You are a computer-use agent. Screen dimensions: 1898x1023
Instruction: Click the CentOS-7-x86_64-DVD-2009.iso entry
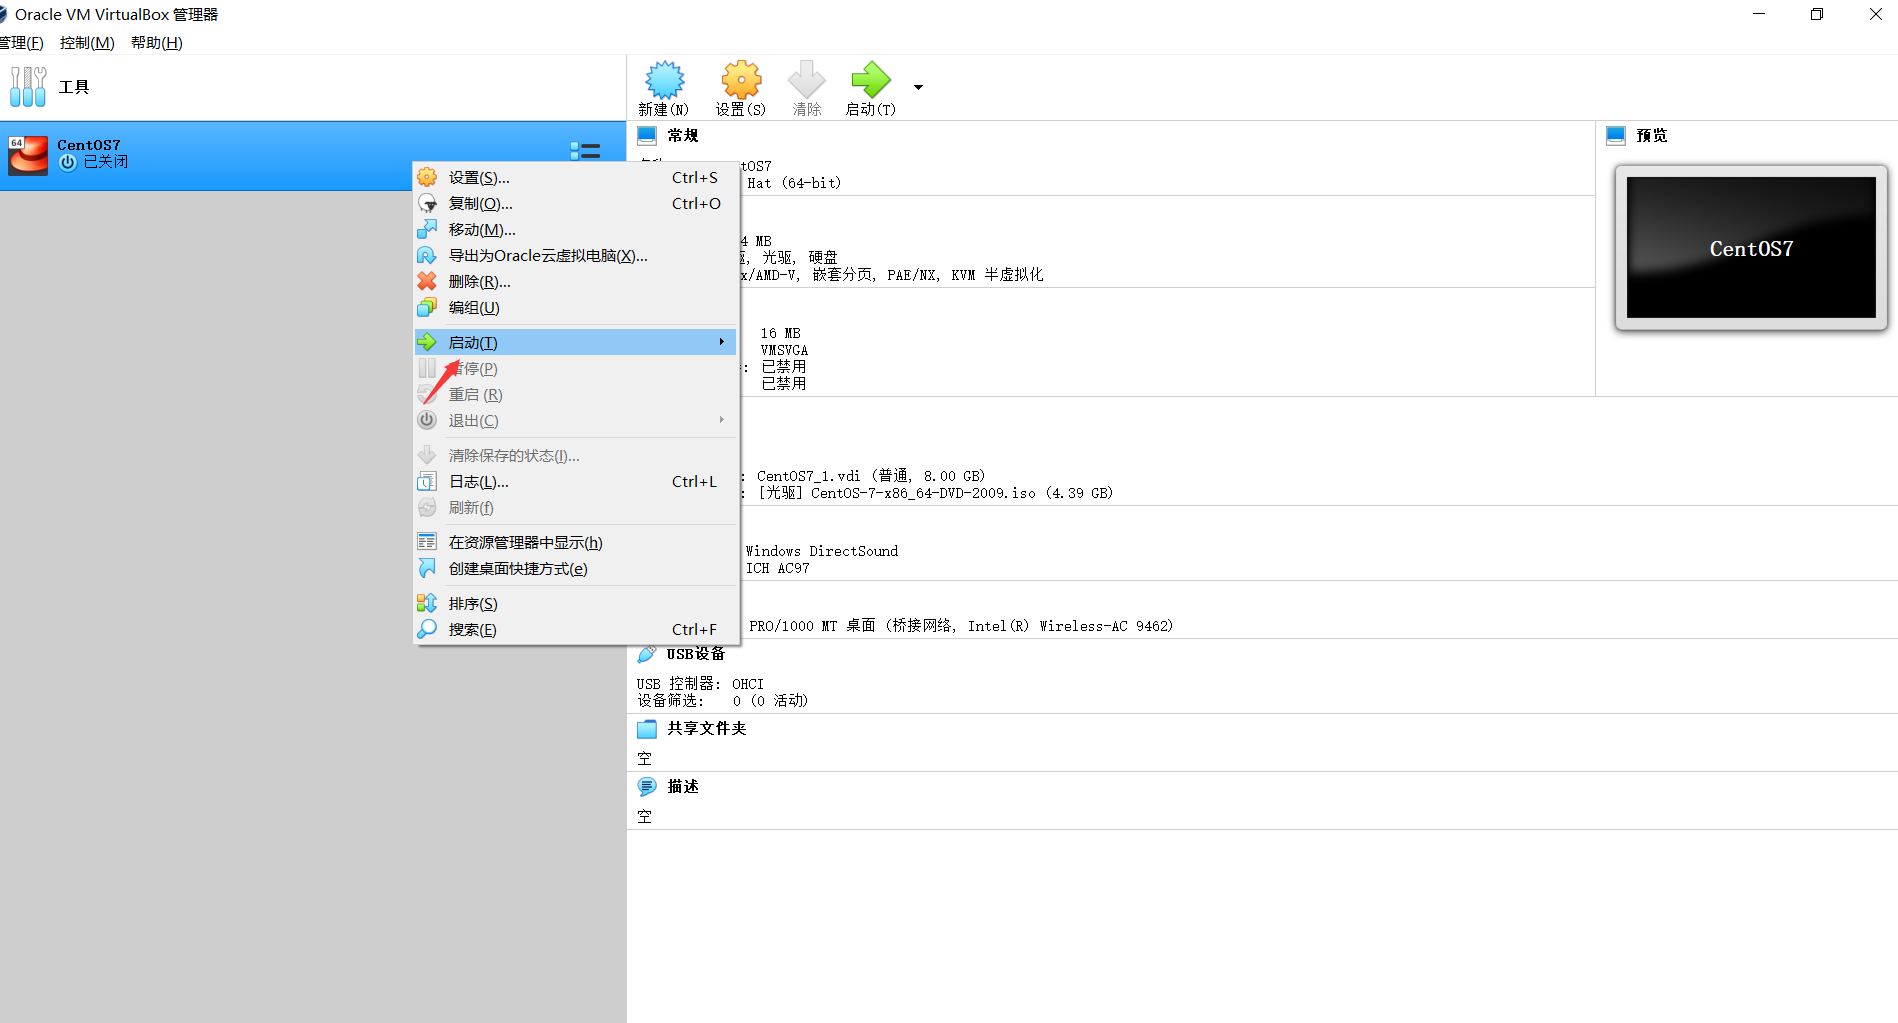click(935, 493)
